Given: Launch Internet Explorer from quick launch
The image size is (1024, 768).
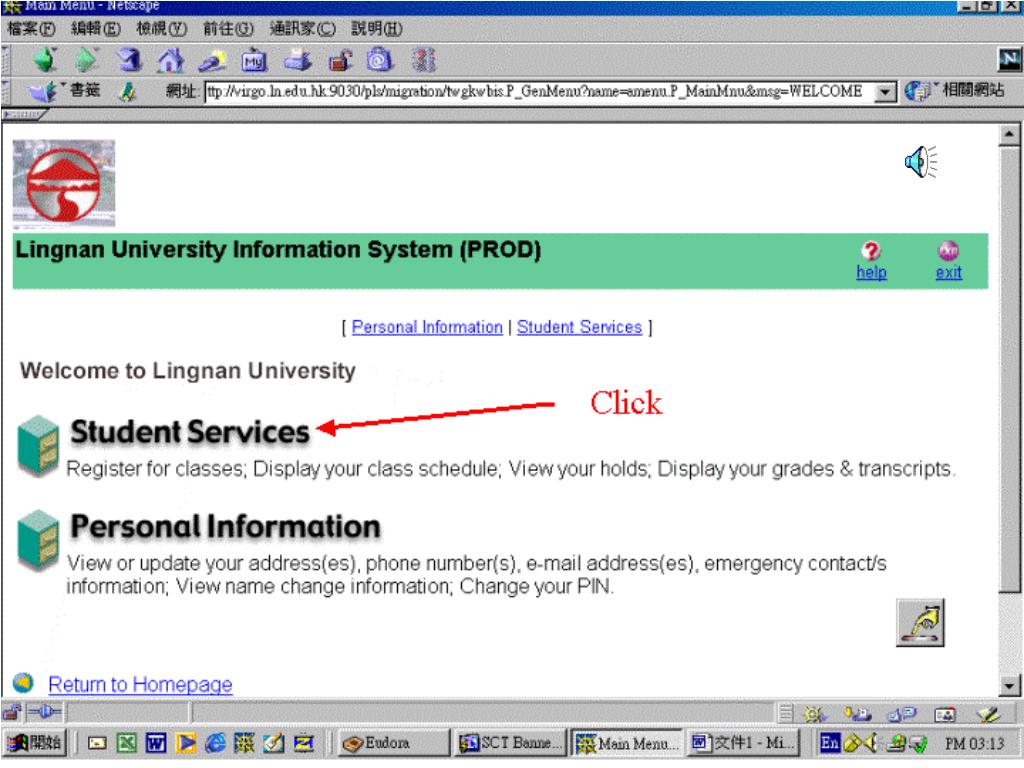Looking at the screenshot, I should click(x=215, y=743).
